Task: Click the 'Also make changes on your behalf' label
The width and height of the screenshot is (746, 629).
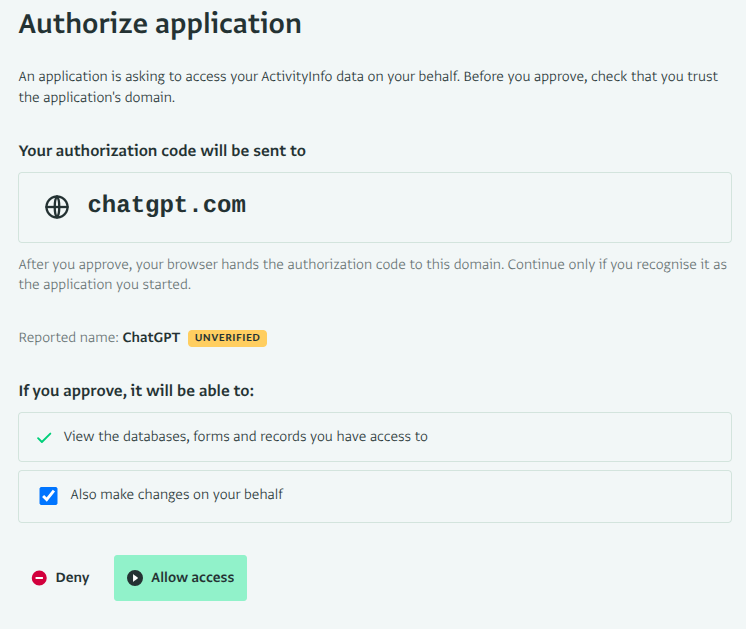Action: (177, 495)
